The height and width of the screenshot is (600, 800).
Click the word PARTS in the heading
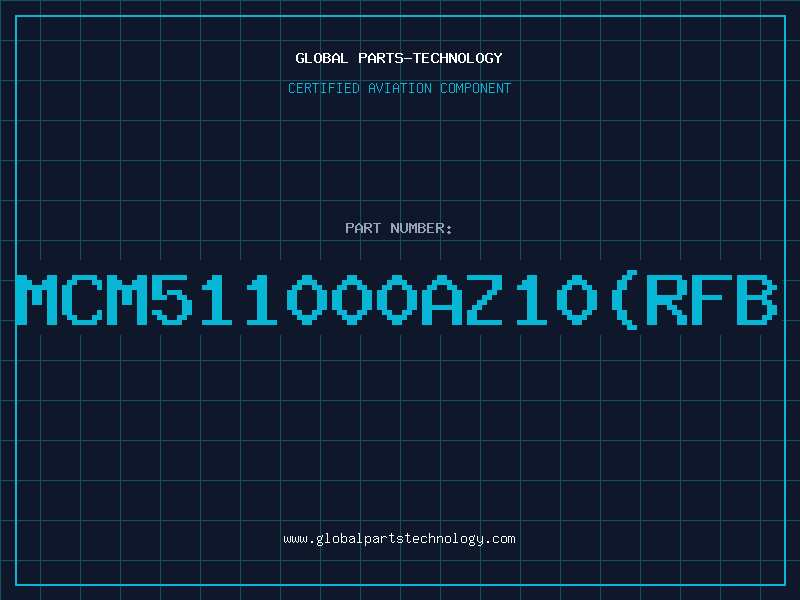pos(381,58)
